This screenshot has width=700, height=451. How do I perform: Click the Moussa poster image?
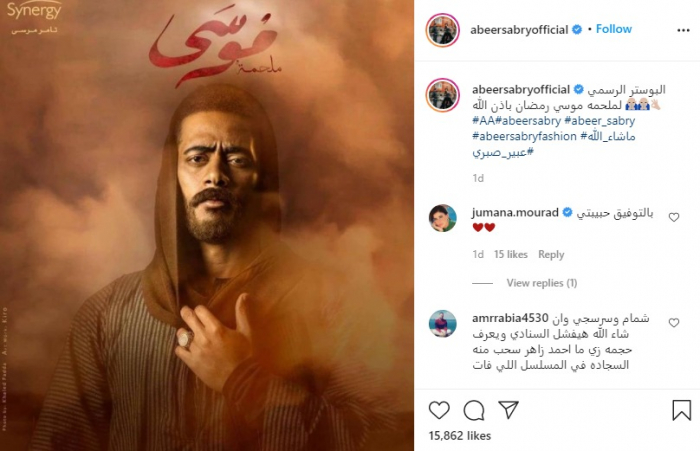point(207,226)
